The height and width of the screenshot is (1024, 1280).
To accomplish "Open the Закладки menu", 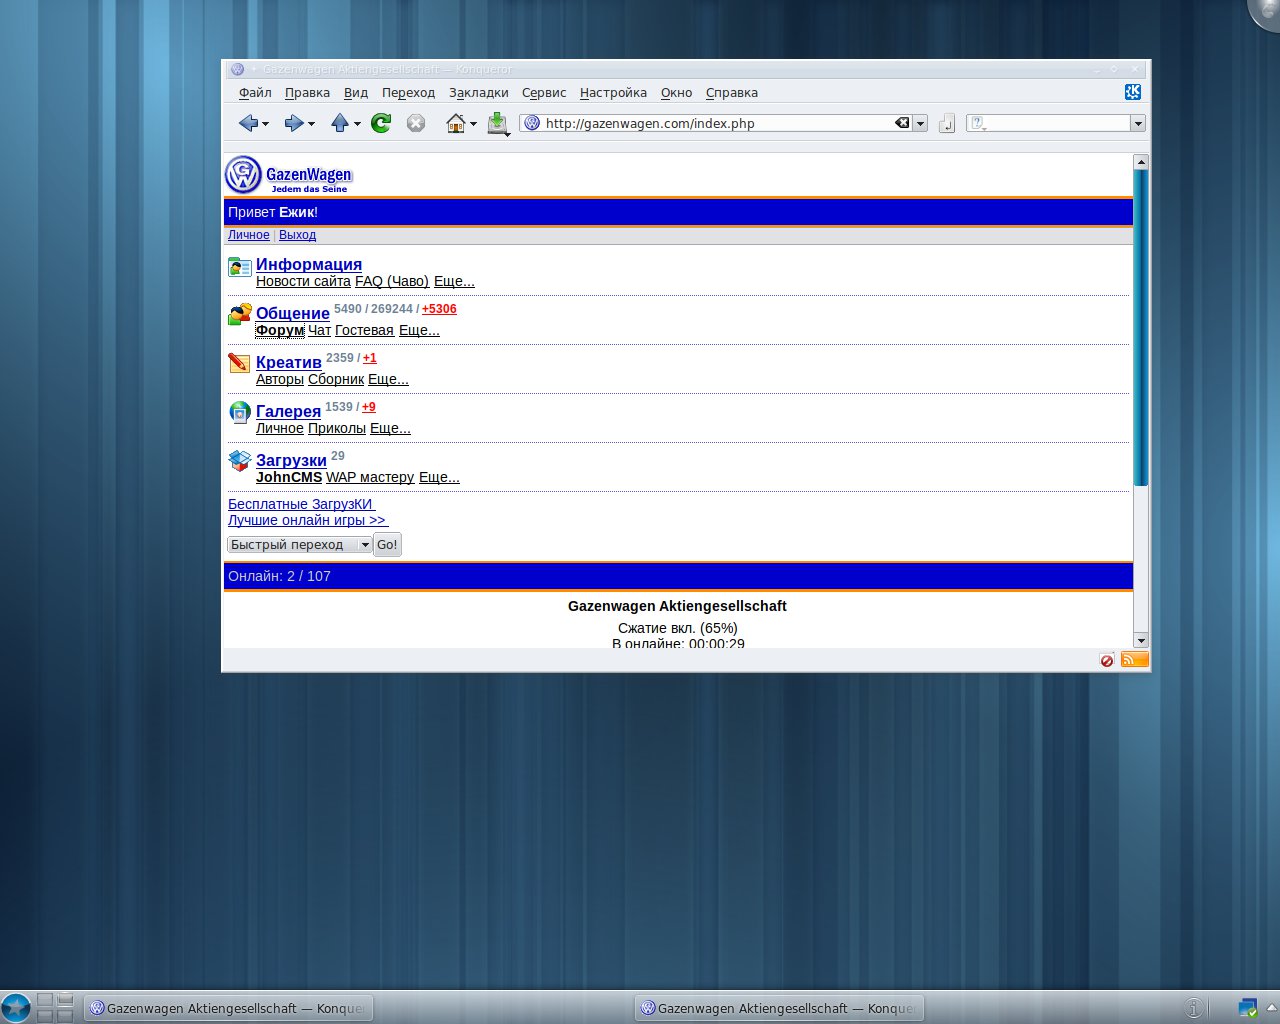I will tap(478, 92).
